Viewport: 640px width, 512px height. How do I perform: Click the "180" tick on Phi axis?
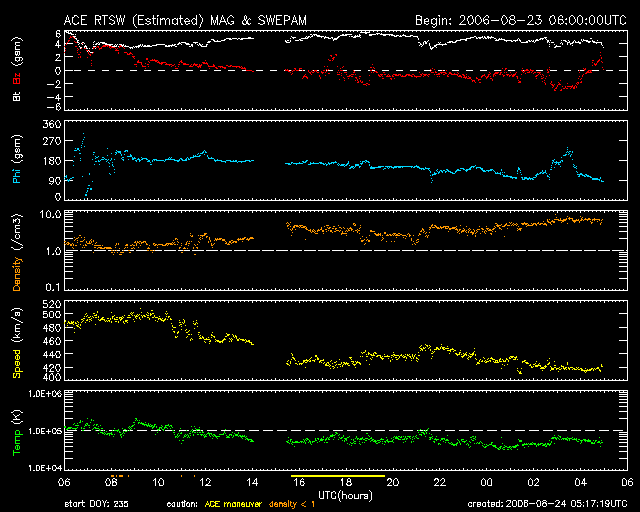(x=52, y=161)
